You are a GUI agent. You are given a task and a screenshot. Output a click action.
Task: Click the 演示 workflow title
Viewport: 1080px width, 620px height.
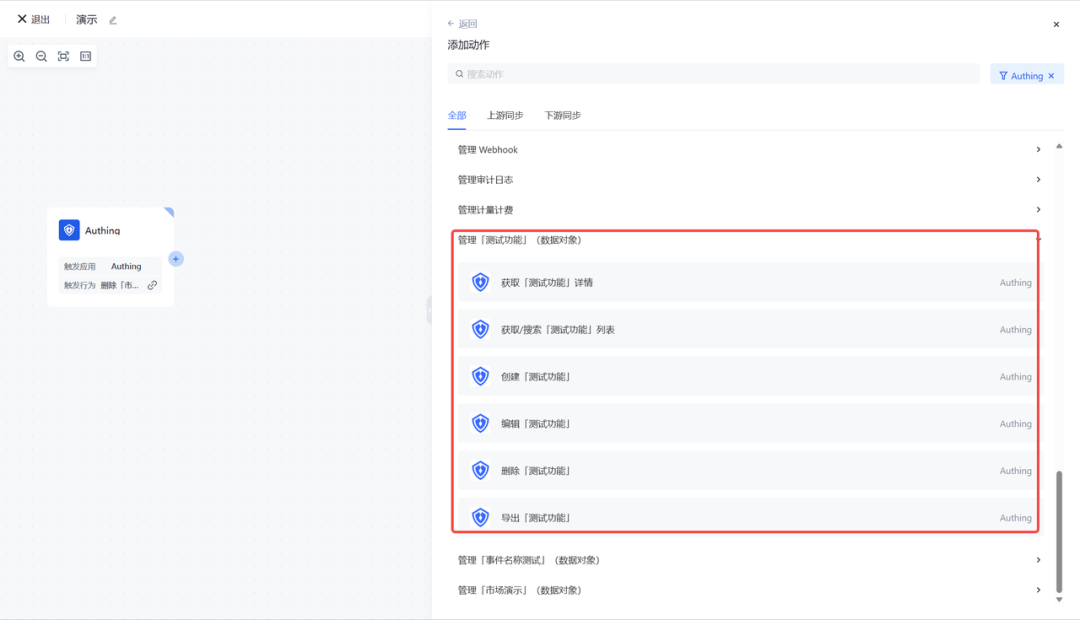87,20
